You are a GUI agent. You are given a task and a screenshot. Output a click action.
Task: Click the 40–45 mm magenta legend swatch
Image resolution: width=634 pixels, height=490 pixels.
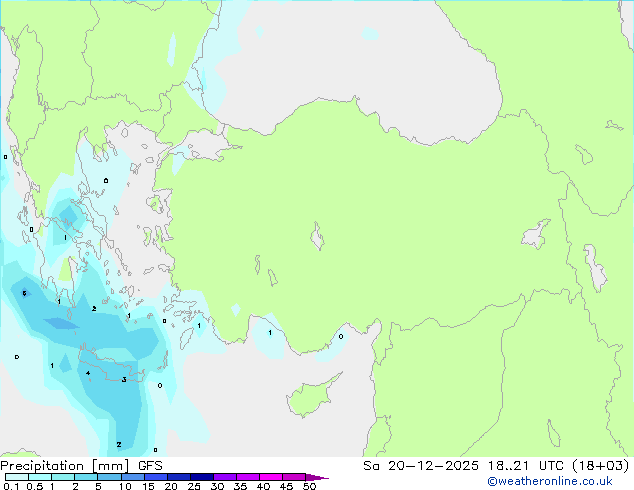[271, 477]
